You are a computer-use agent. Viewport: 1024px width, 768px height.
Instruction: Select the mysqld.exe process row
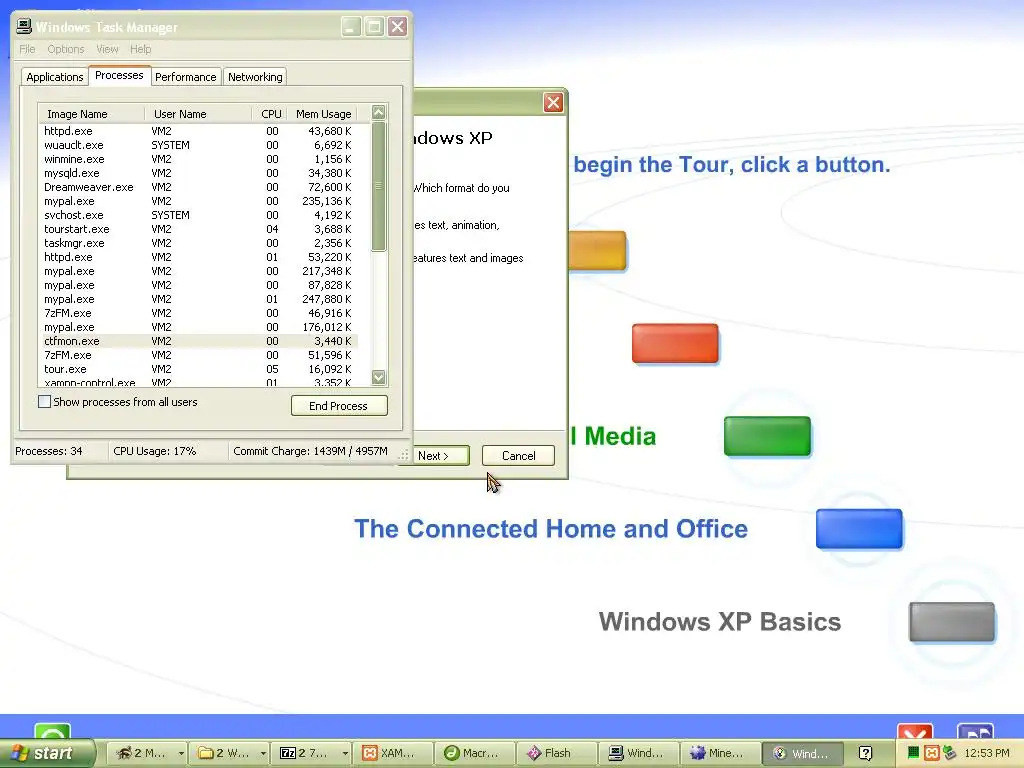(x=199, y=173)
